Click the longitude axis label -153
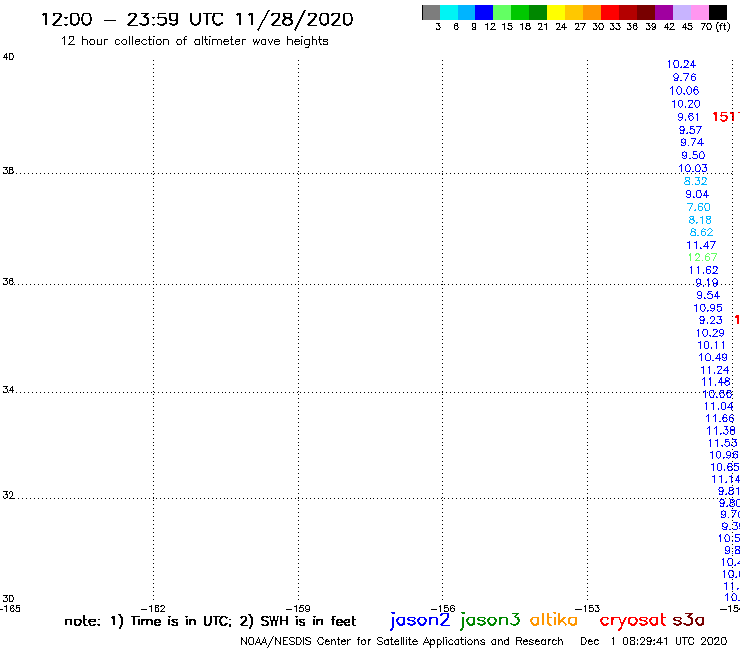The height and width of the screenshot is (650, 740). click(x=588, y=609)
